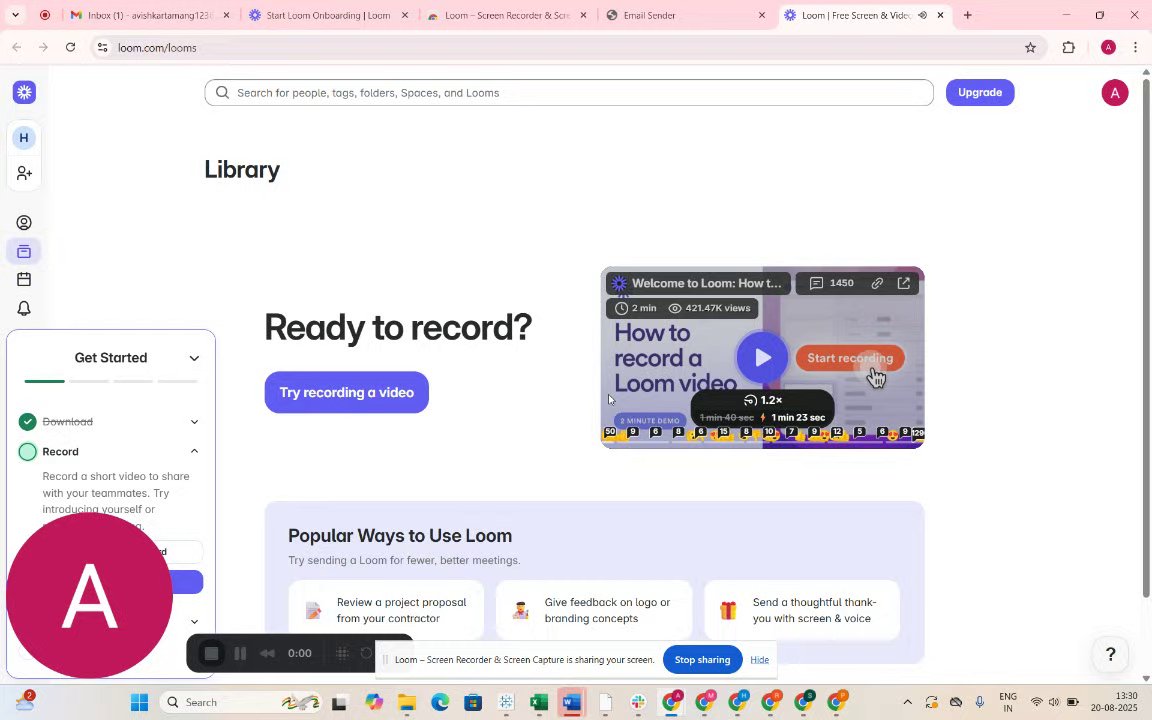Viewport: 1152px width, 720px height.
Task: Open File Explorer from the taskbar
Action: pyautogui.click(x=406, y=702)
